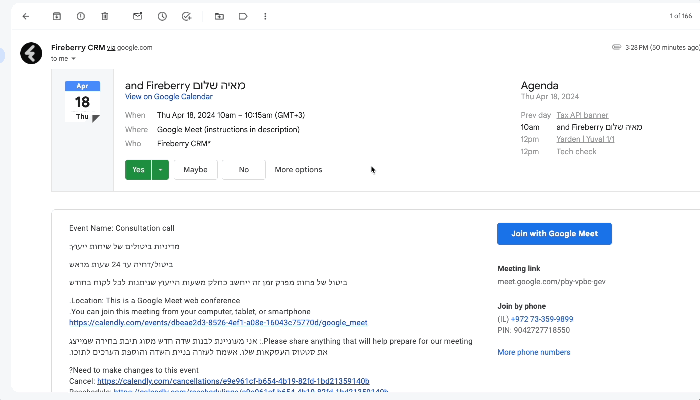The image size is (700, 400).
Task: Click Fireberry CRM sender avatar
Action: pyautogui.click(x=31, y=53)
